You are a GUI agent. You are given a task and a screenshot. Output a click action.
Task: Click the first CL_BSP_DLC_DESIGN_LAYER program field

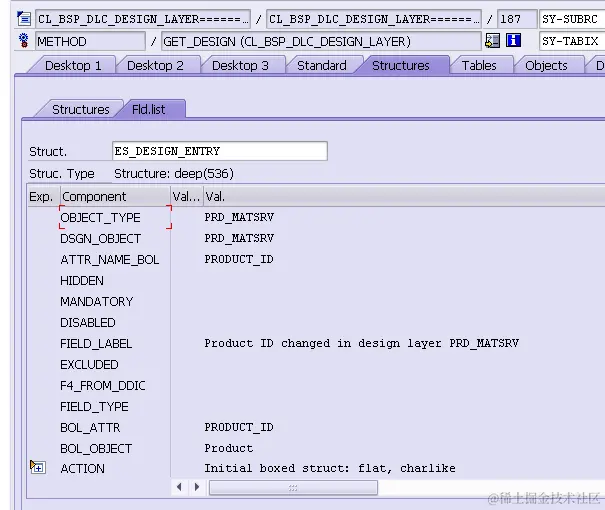(x=143, y=19)
